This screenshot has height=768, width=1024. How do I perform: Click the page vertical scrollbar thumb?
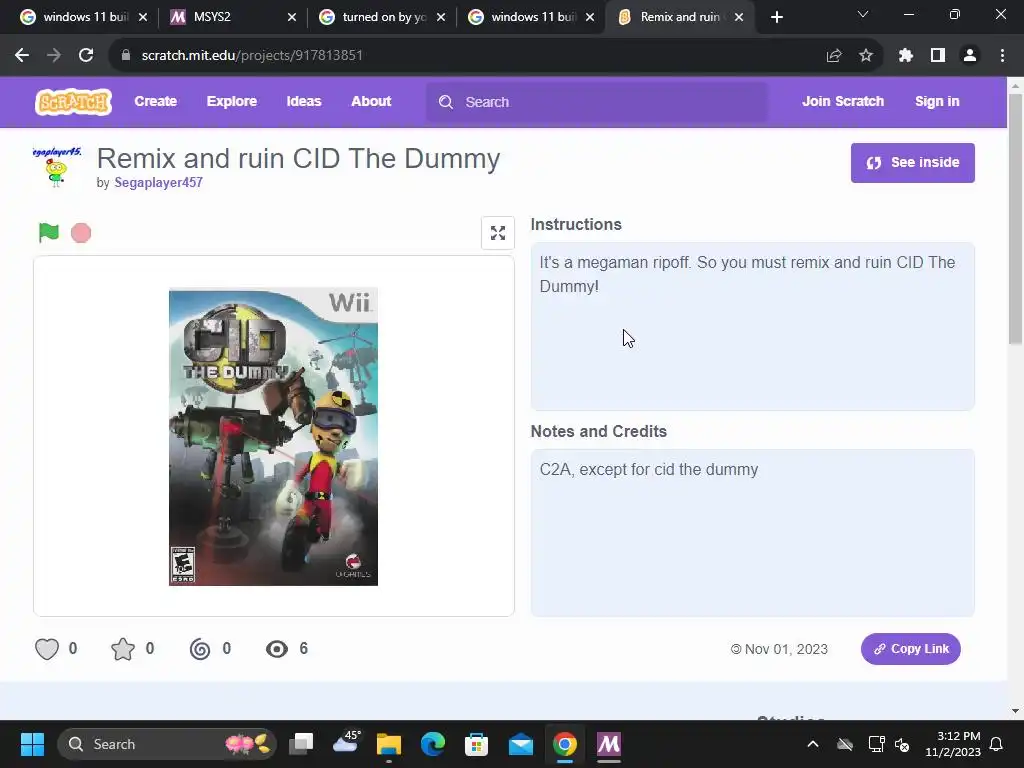pos(1015,219)
